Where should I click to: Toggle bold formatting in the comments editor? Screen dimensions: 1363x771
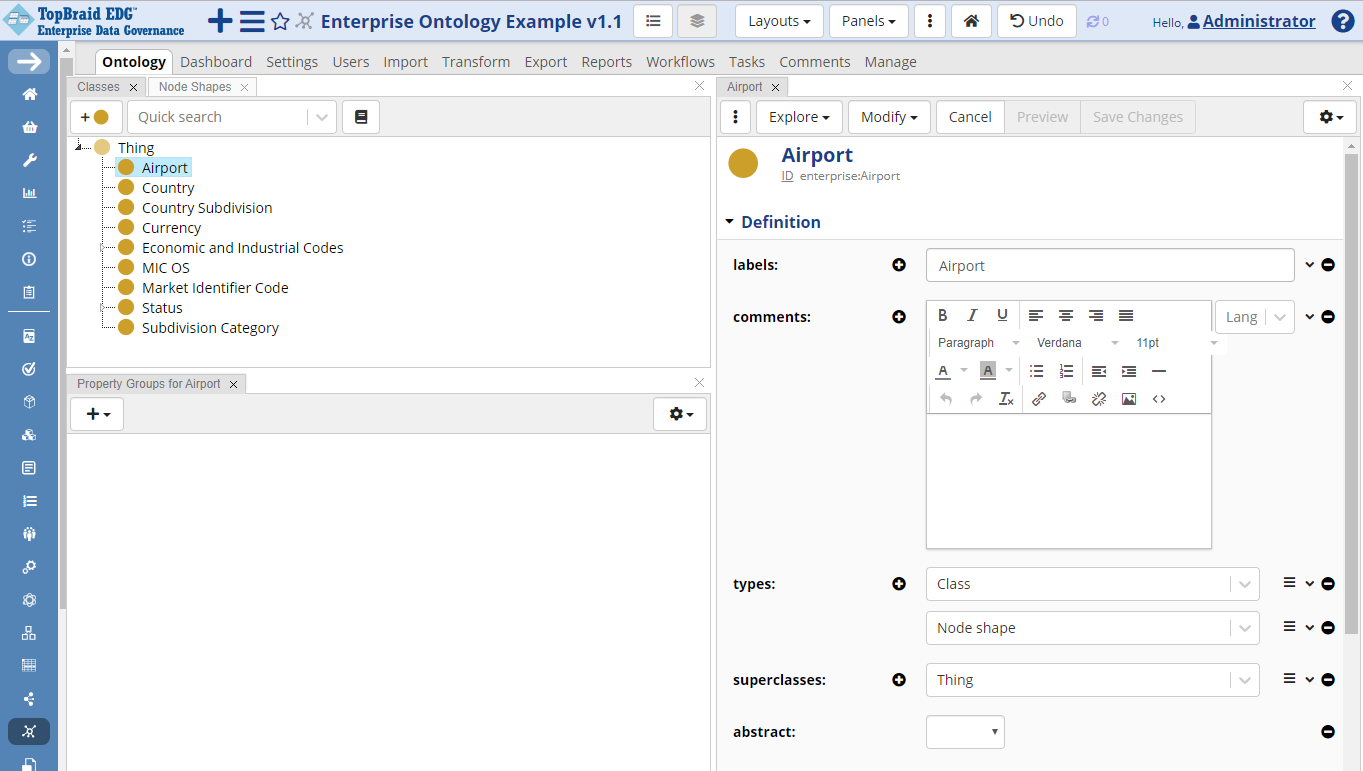pyautogui.click(x=942, y=314)
